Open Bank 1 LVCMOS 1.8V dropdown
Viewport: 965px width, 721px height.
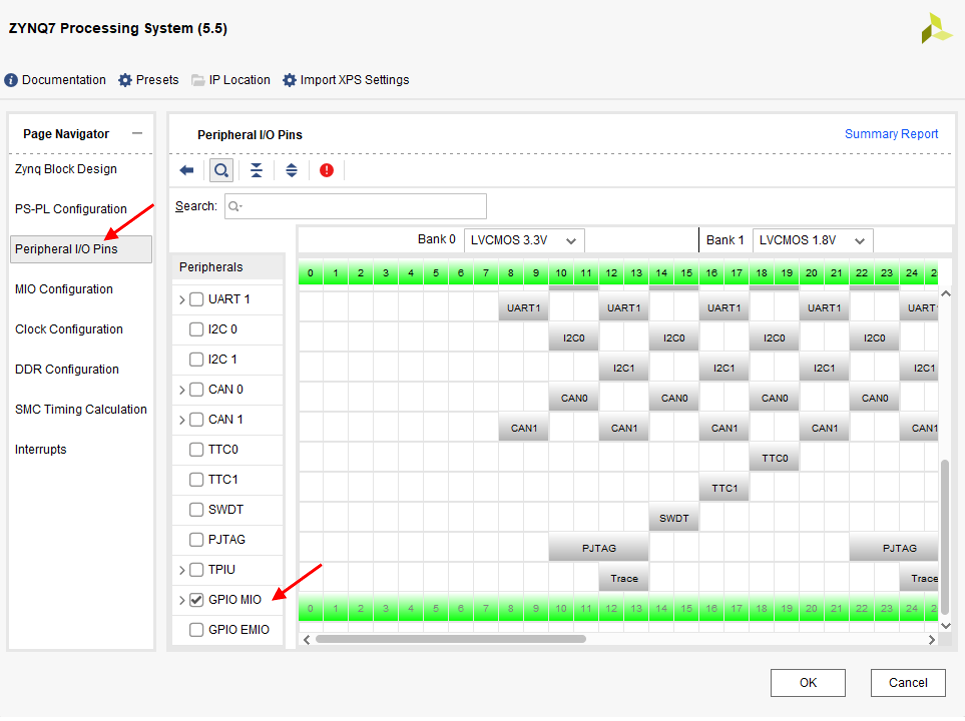tap(812, 241)
